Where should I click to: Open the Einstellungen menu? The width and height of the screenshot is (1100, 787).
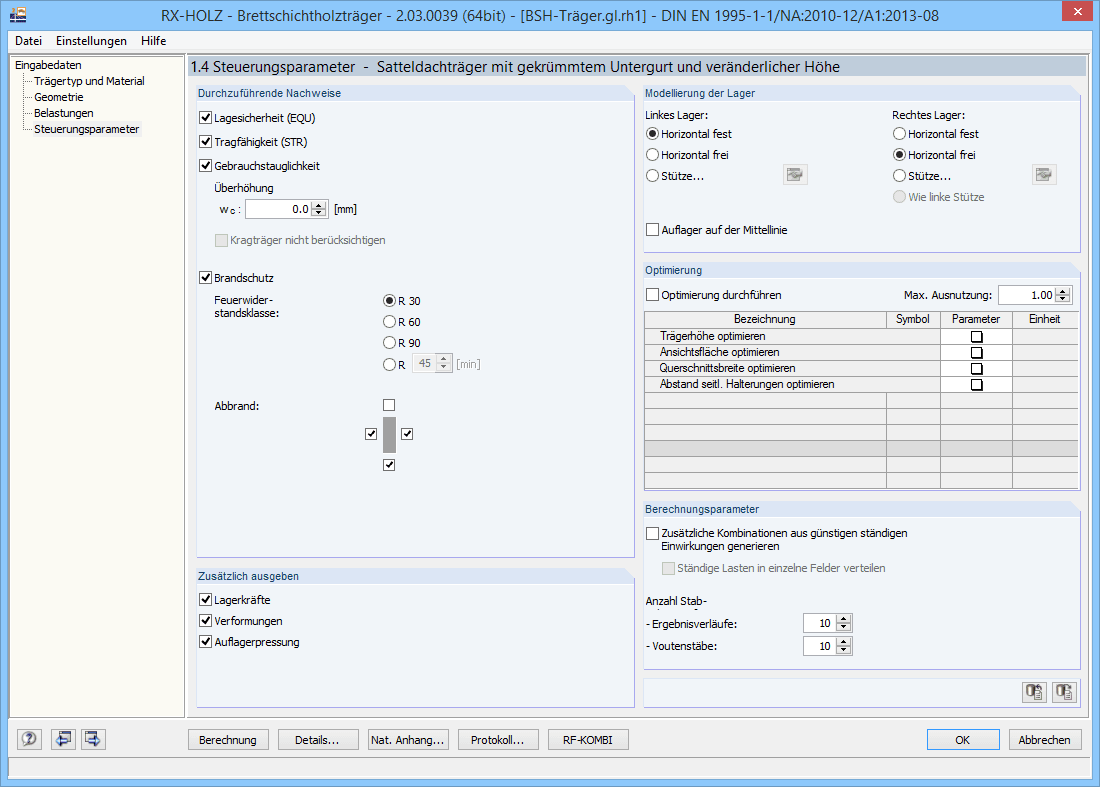[91, 41]
